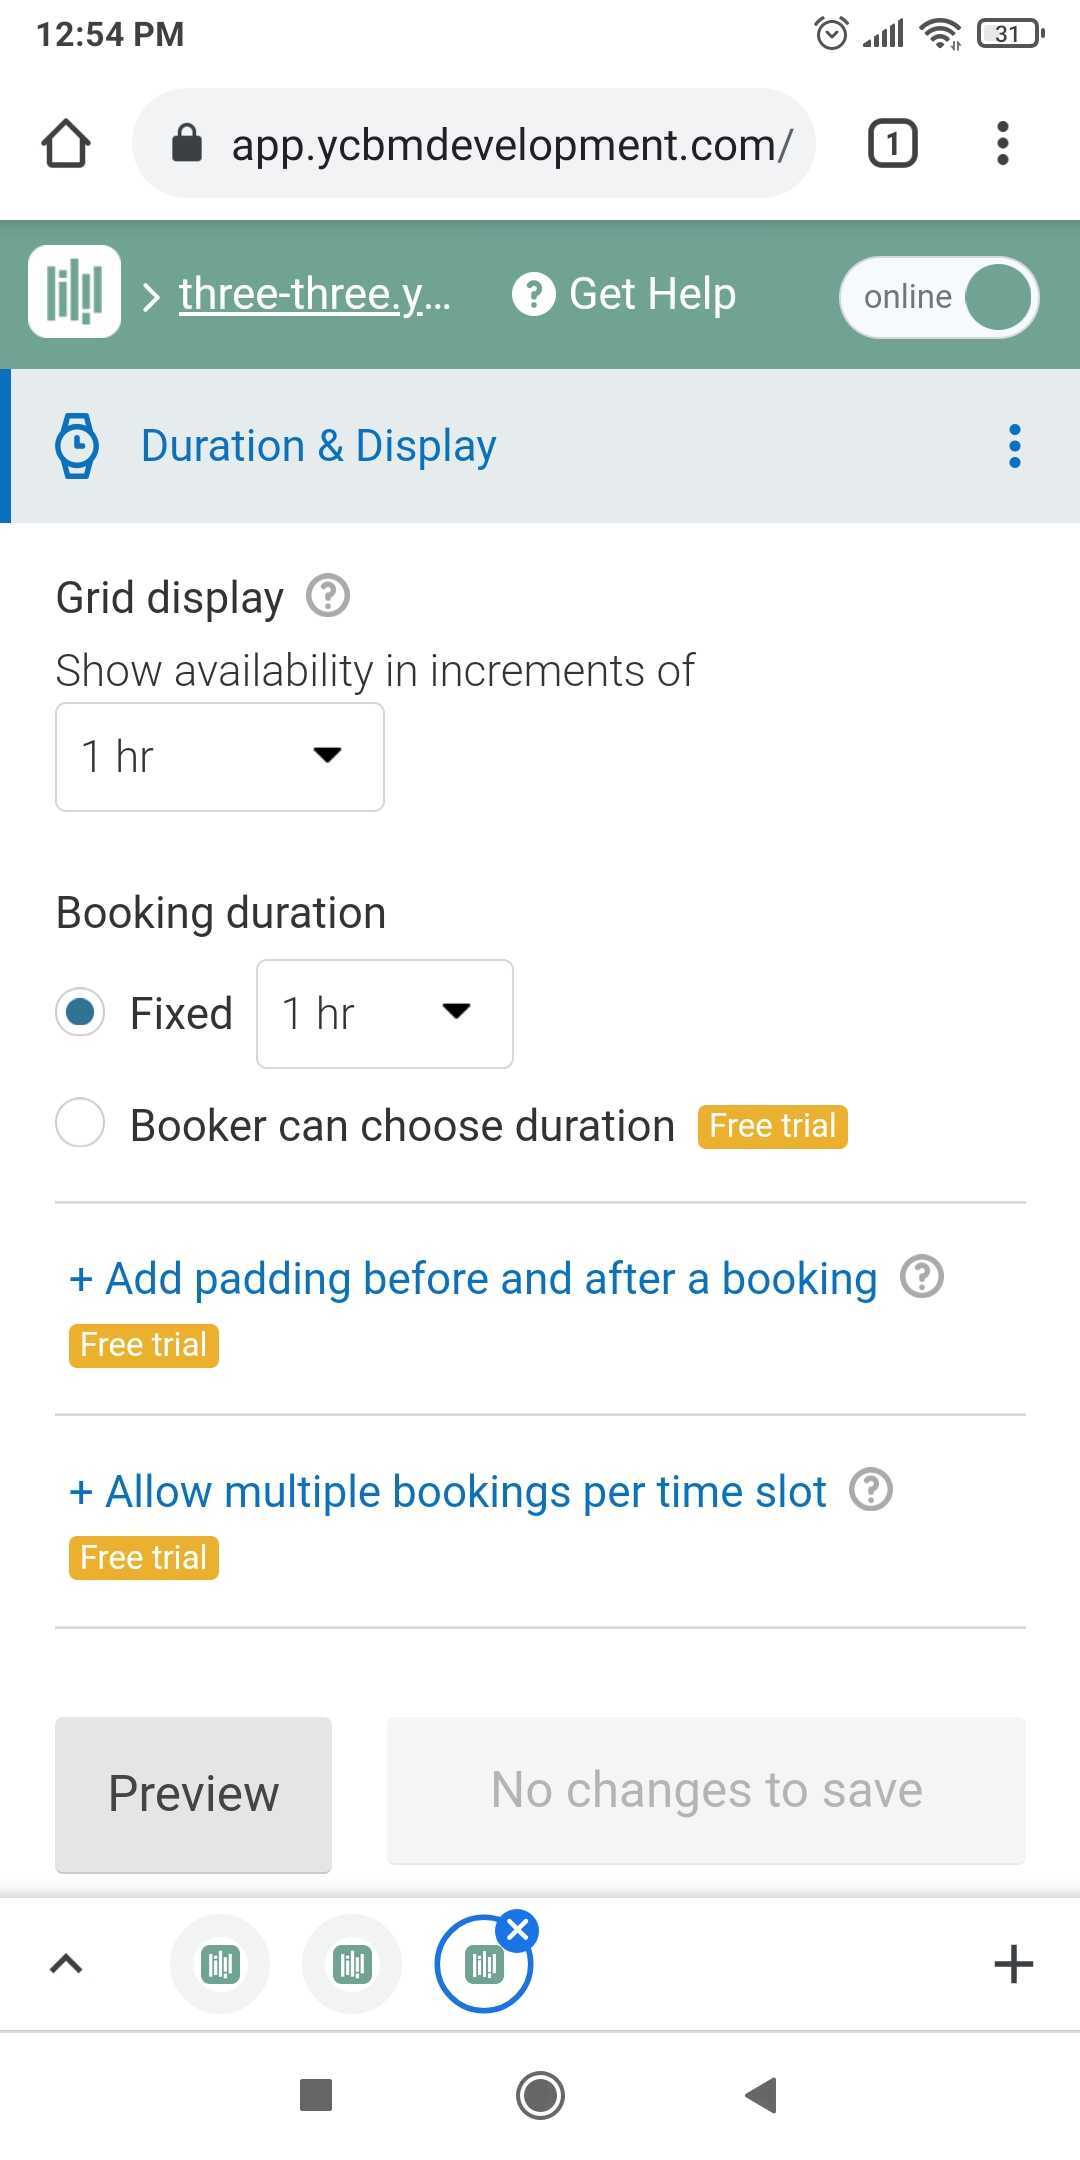Tap the browser home icon
1080x2160 pixels.
[66, 143]
